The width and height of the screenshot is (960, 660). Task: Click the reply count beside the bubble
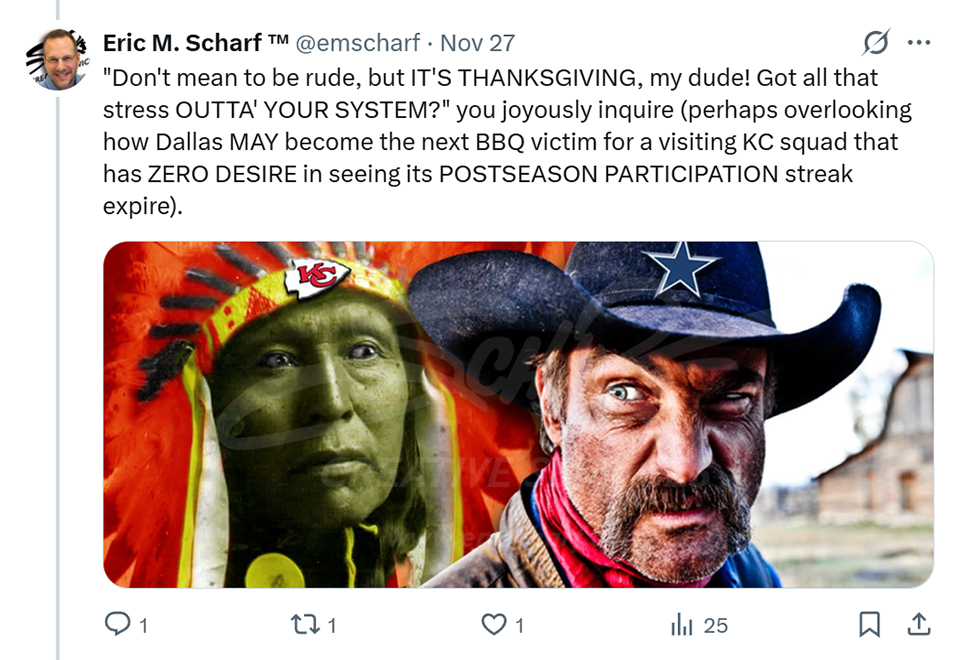(143, 626)
